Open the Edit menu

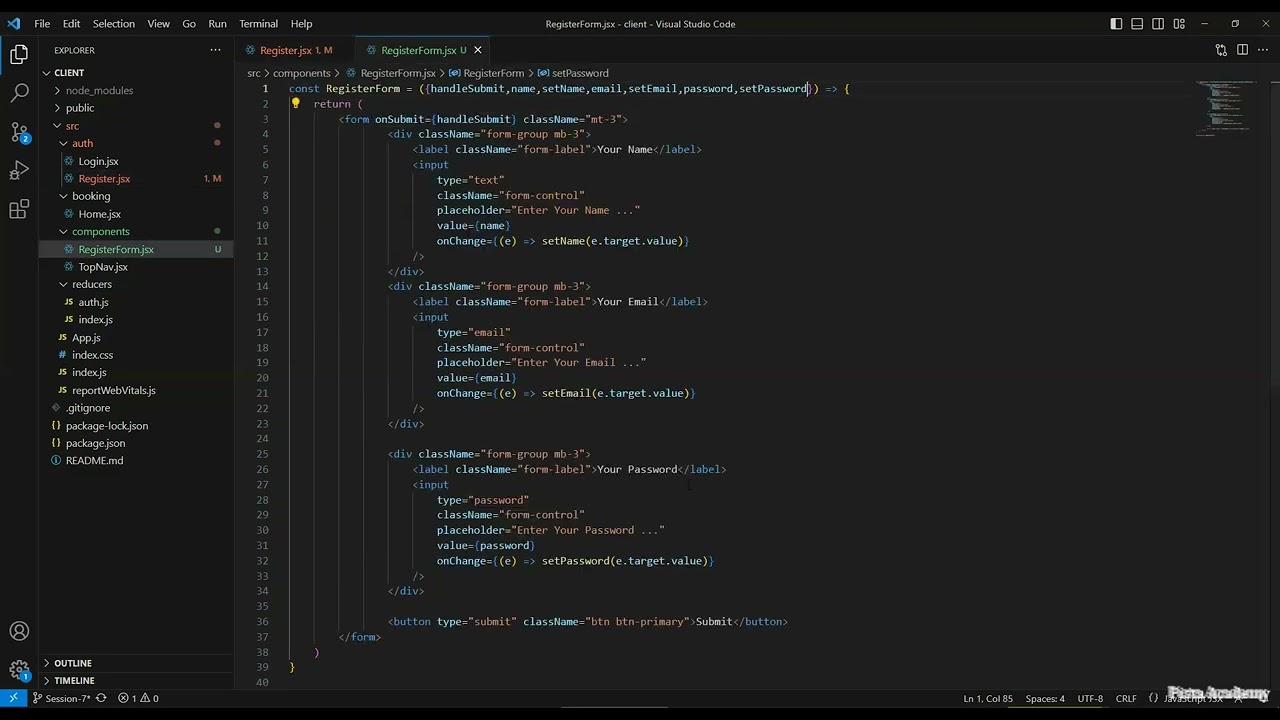pyautogui.click(x=72, y=24)
